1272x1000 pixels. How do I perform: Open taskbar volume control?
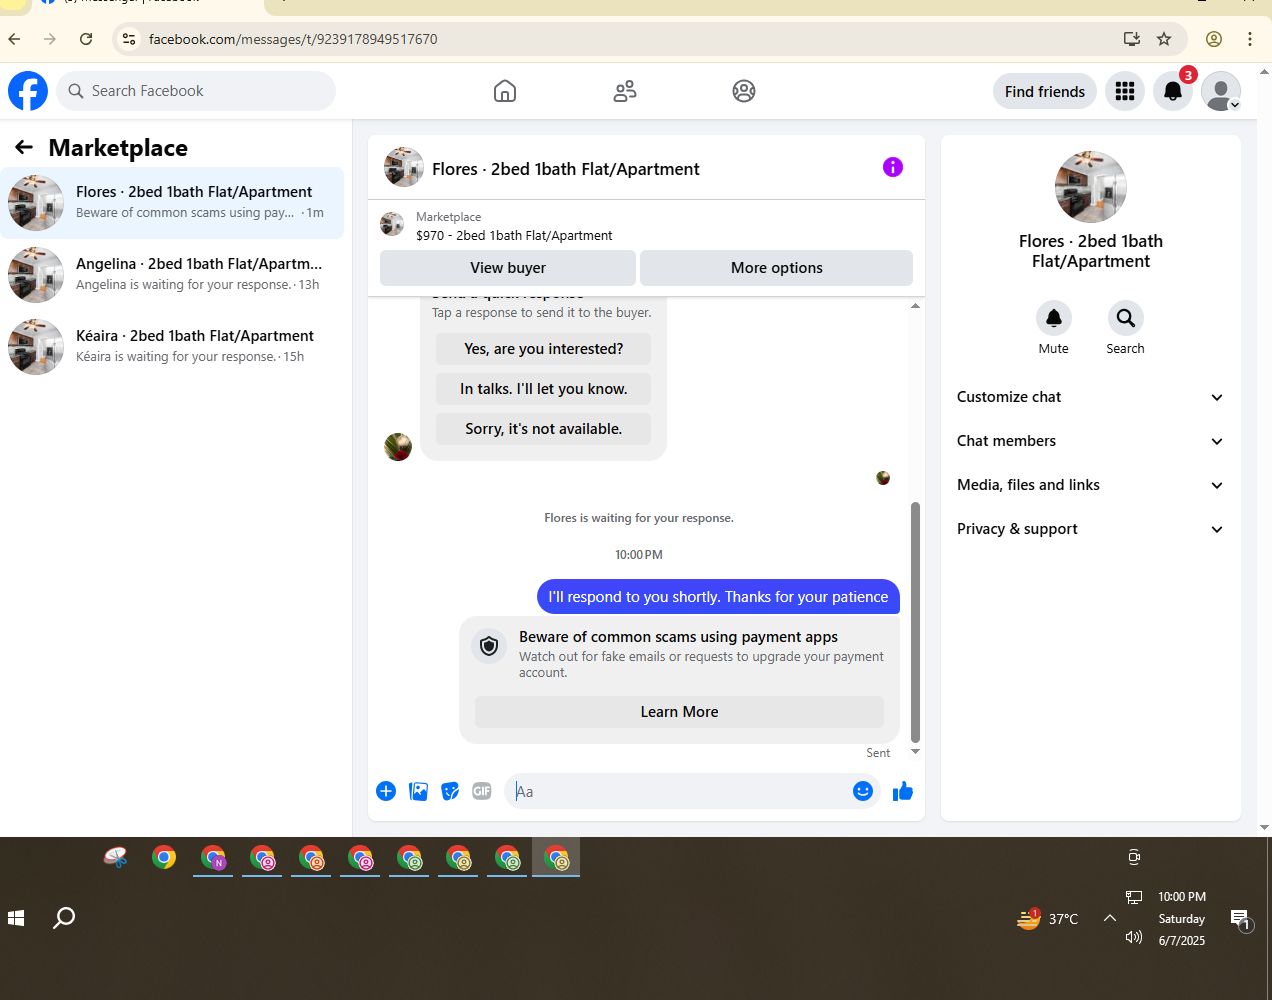coord(1134,937)
